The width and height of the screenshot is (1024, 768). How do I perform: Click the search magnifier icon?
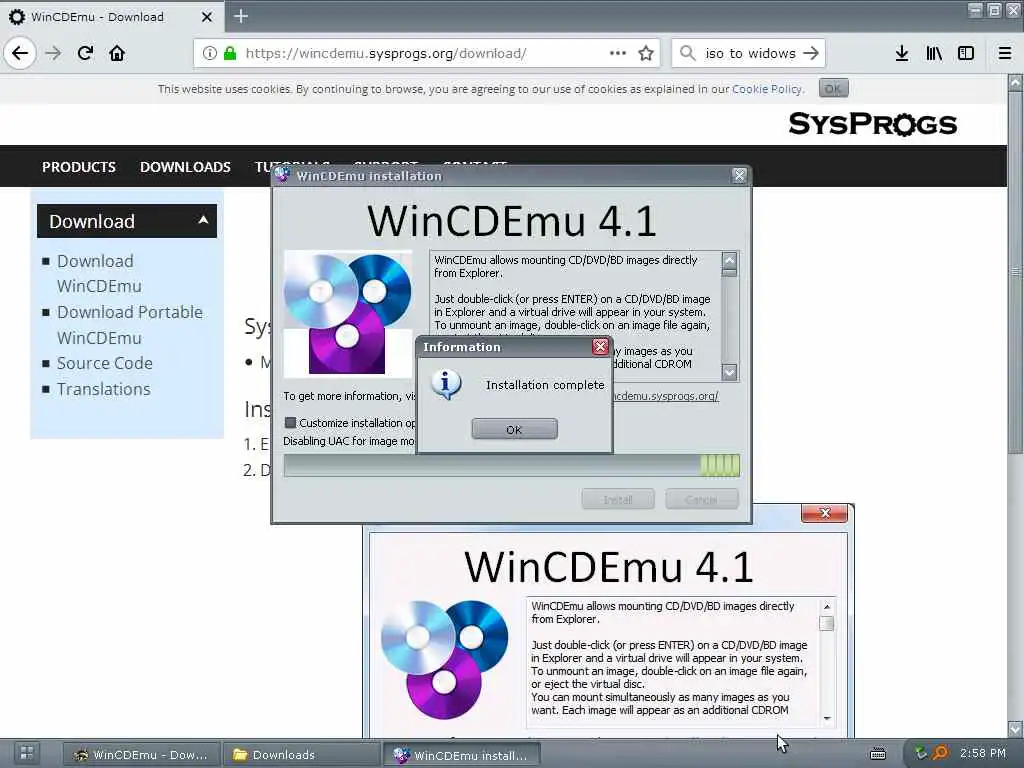(688, 53)
